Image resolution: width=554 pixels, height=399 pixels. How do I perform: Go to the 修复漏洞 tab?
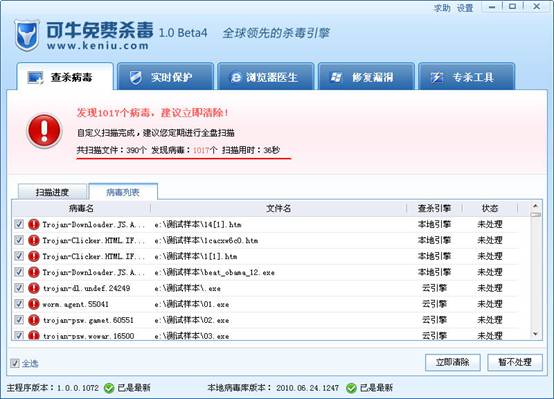[x=366, y=77]
